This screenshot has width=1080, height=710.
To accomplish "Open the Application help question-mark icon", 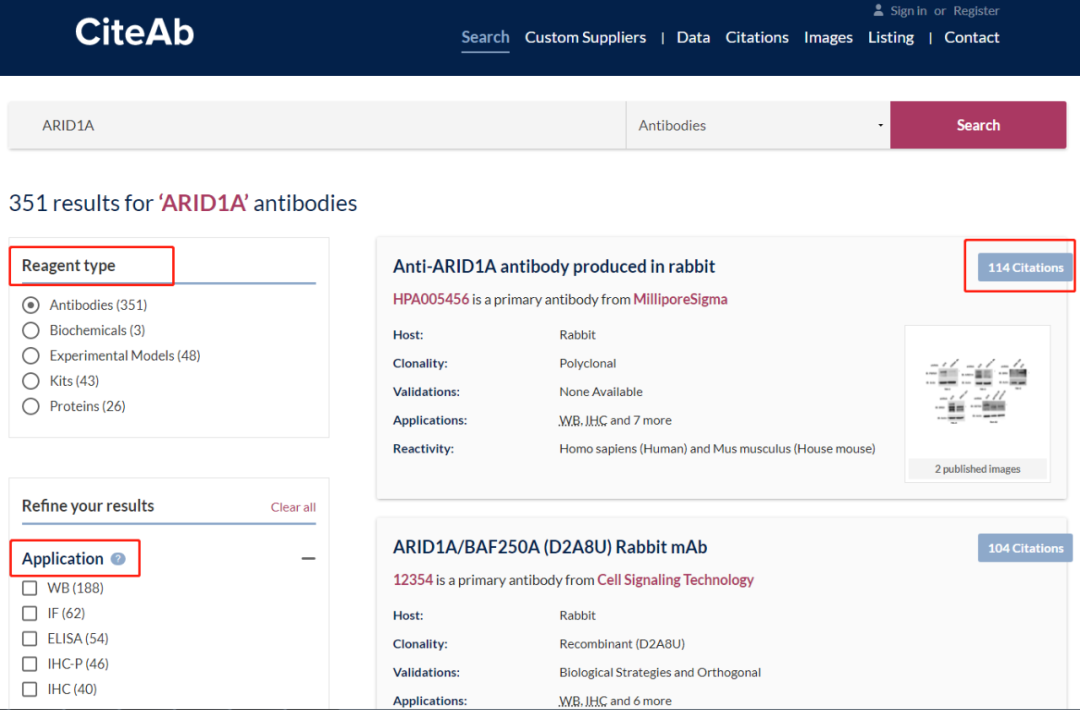I will tap(118, 558).
